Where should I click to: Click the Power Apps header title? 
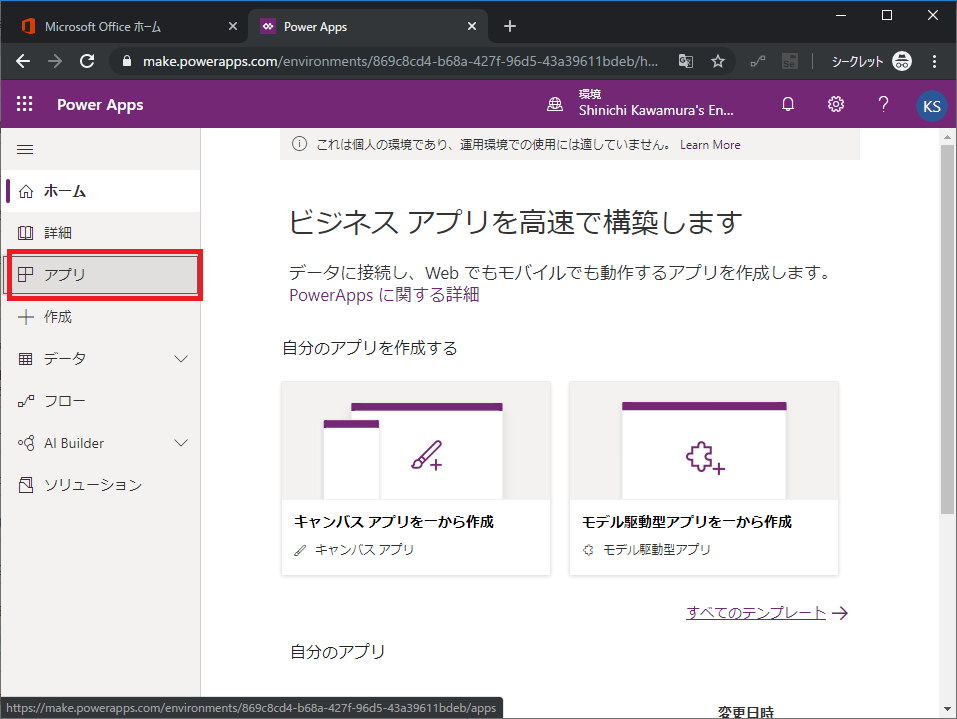tap(100, 104)
